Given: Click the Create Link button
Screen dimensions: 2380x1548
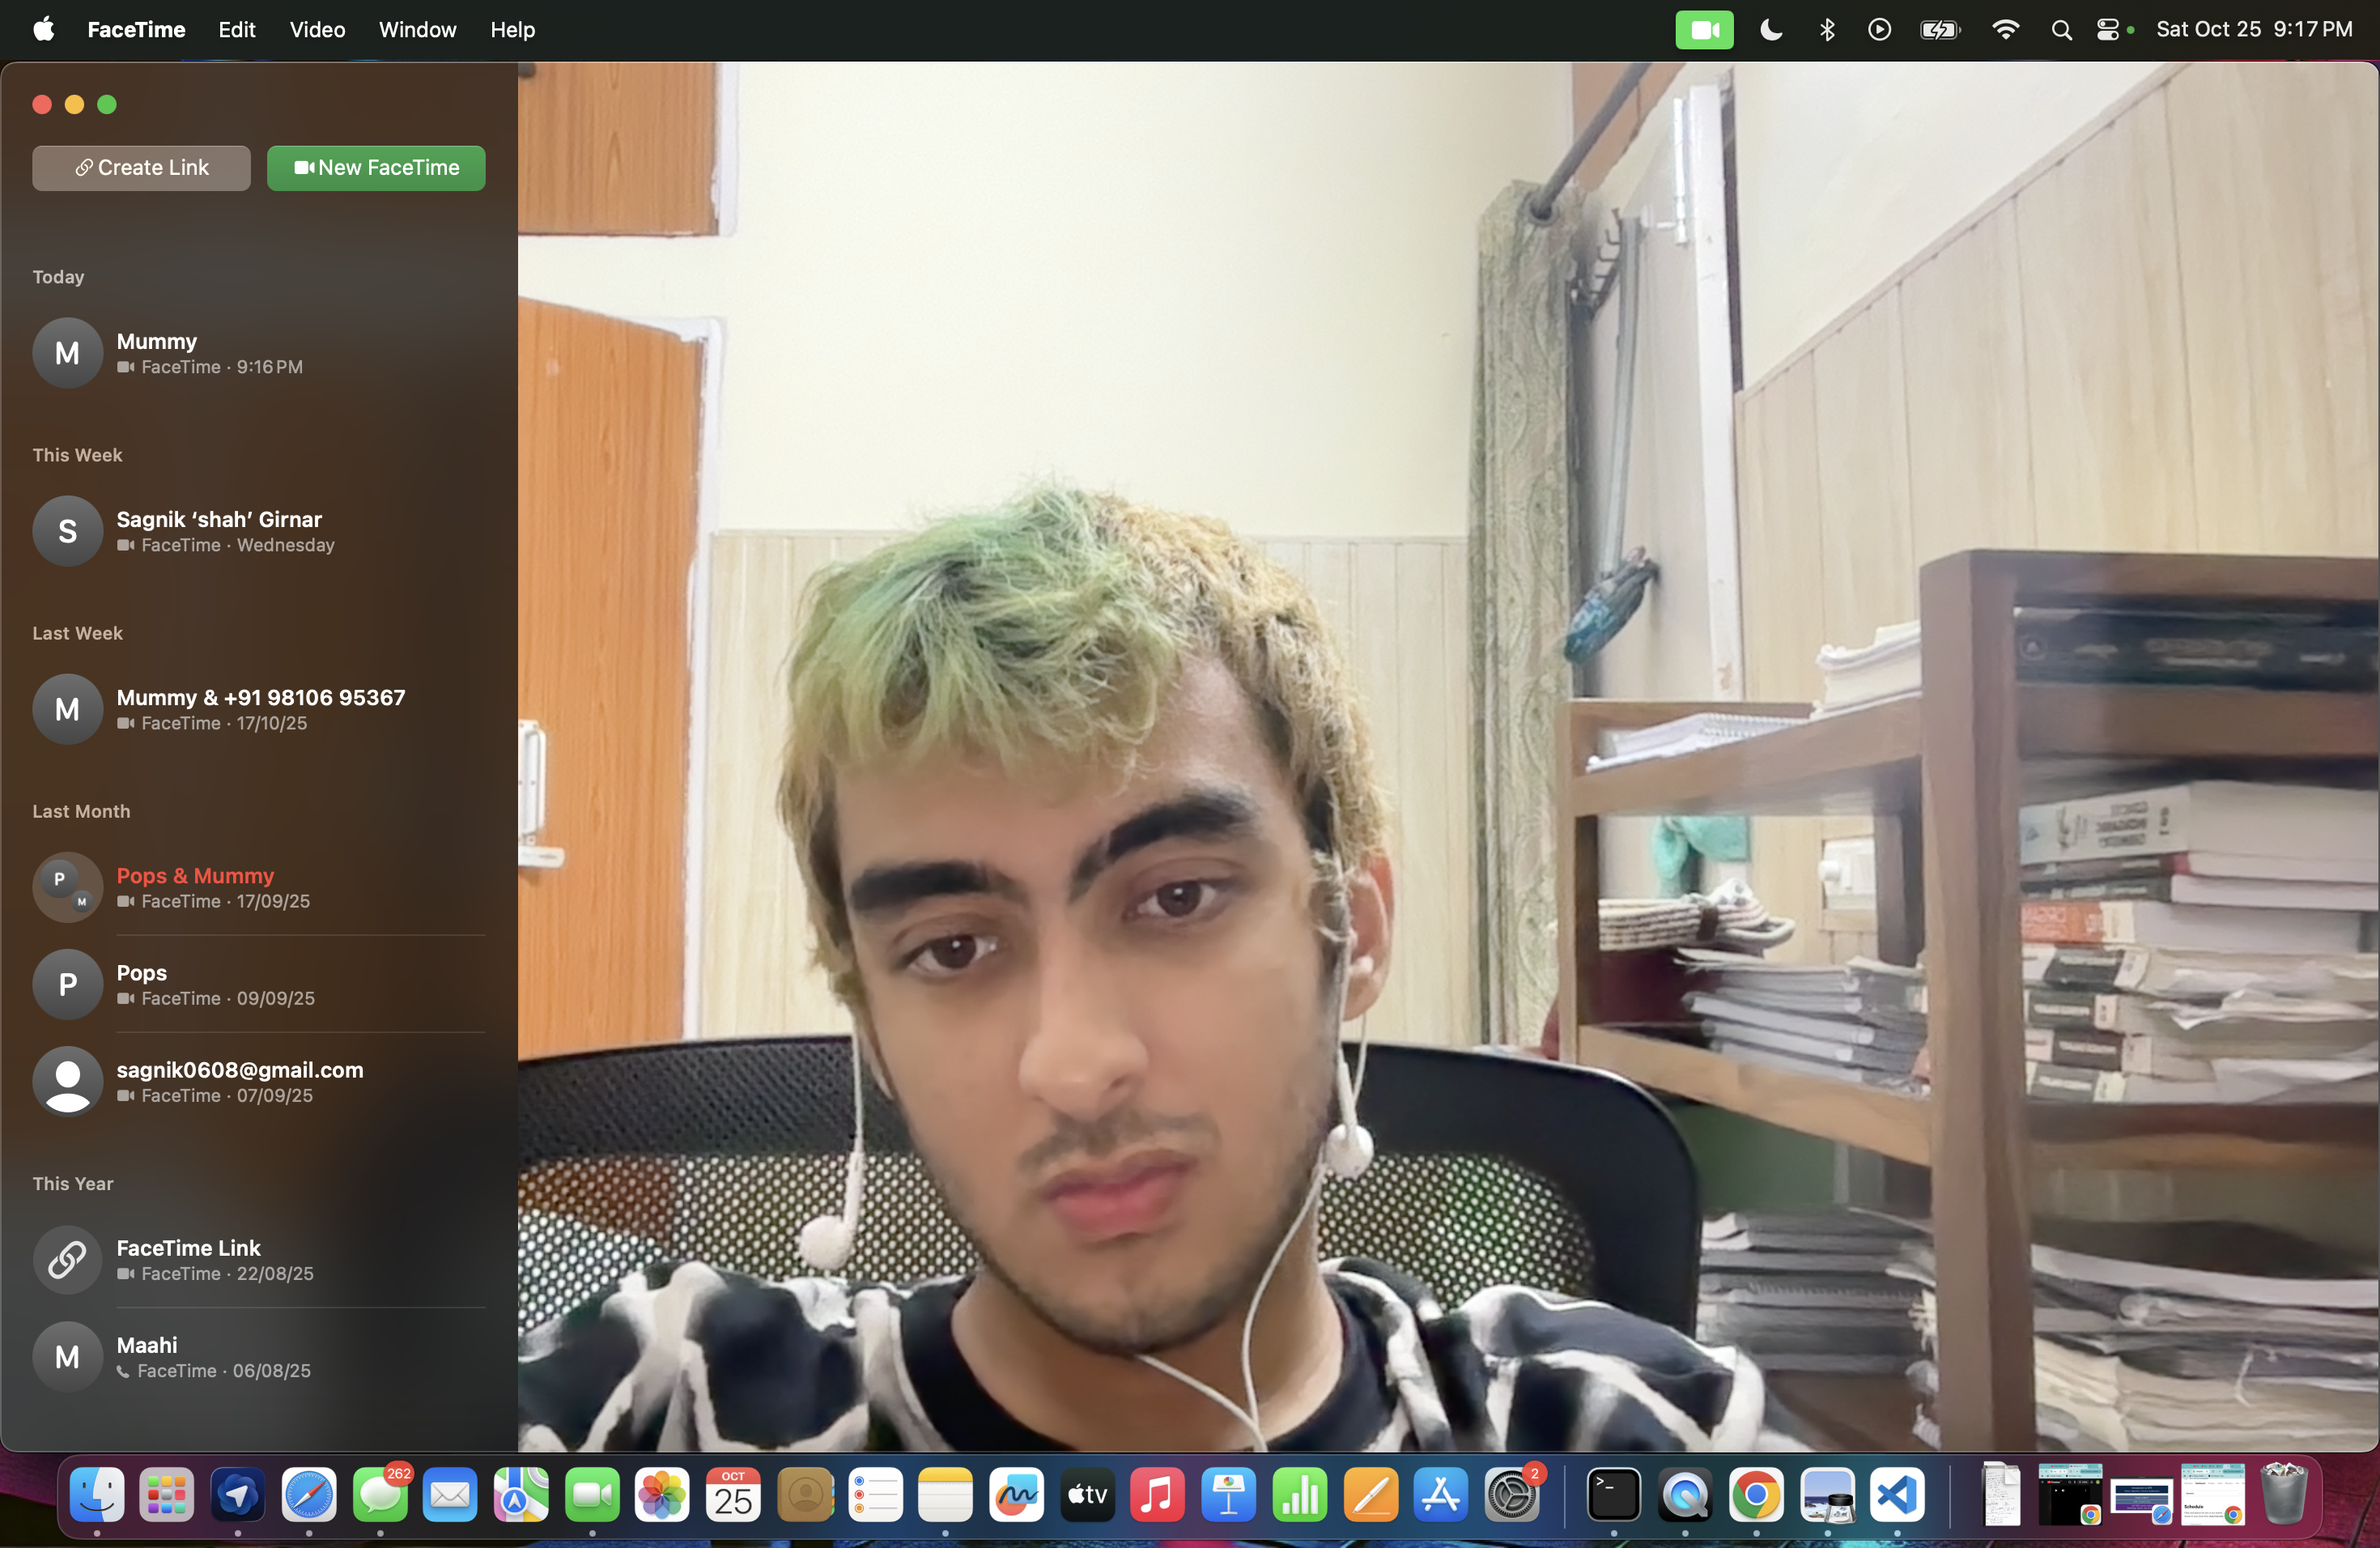Looking at the screenshot, I should tap(141, 168).
